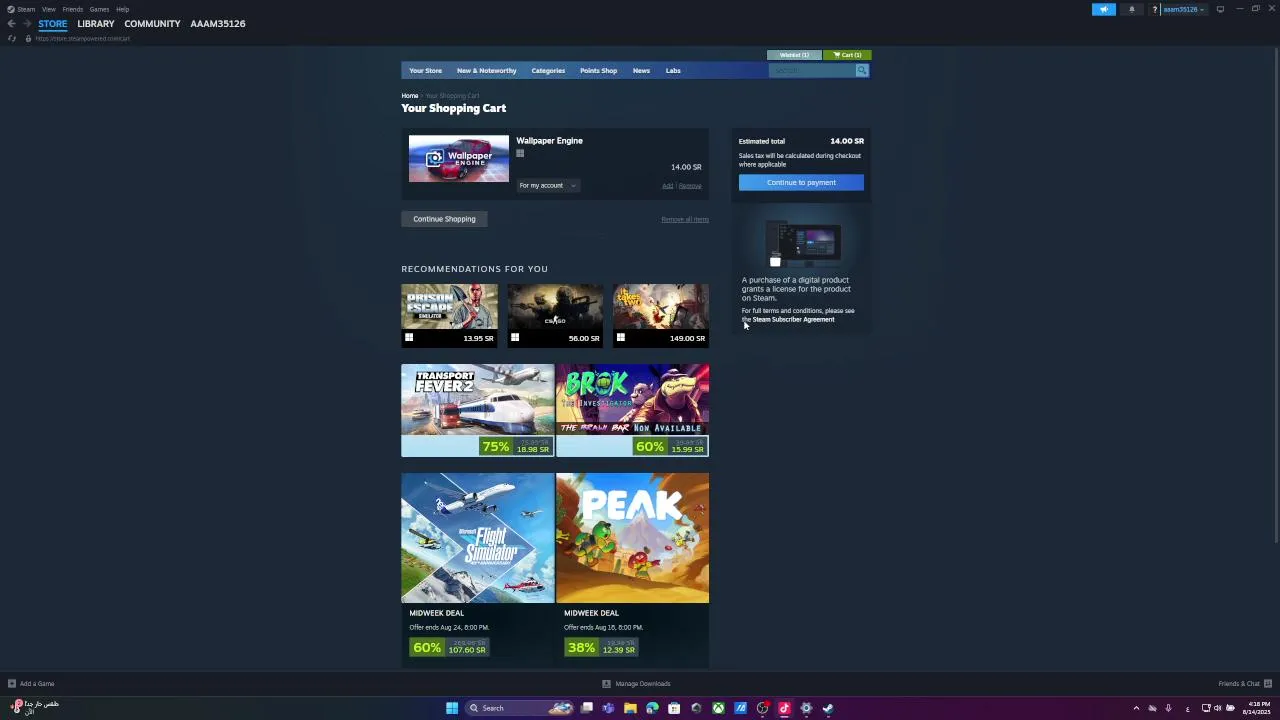Open the Transport Fever 2 deal
Viewport: 1280px width, 720px height.
point(477,410)
